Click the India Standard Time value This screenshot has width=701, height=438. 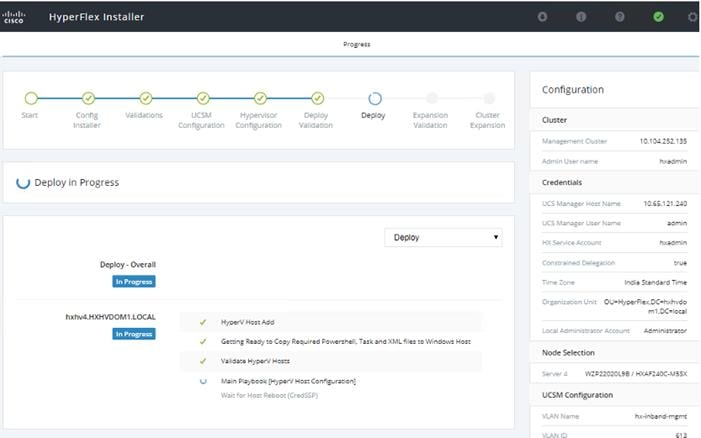[x=655, y=282]
